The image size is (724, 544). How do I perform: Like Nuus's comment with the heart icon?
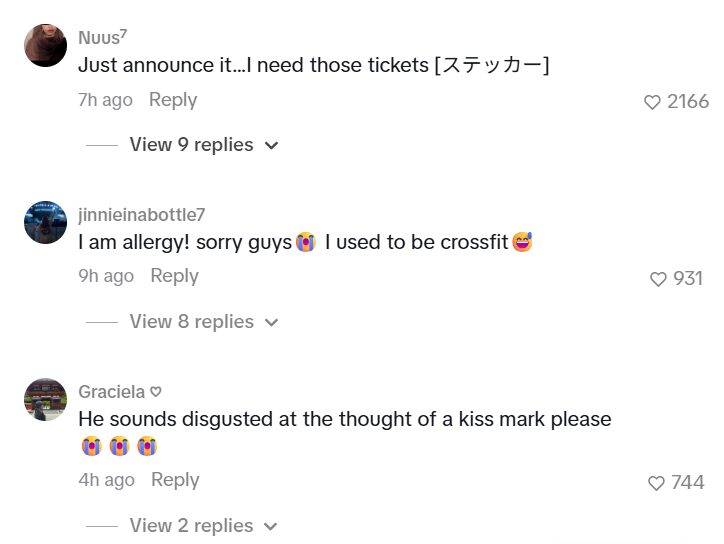(x=653, y=102)
